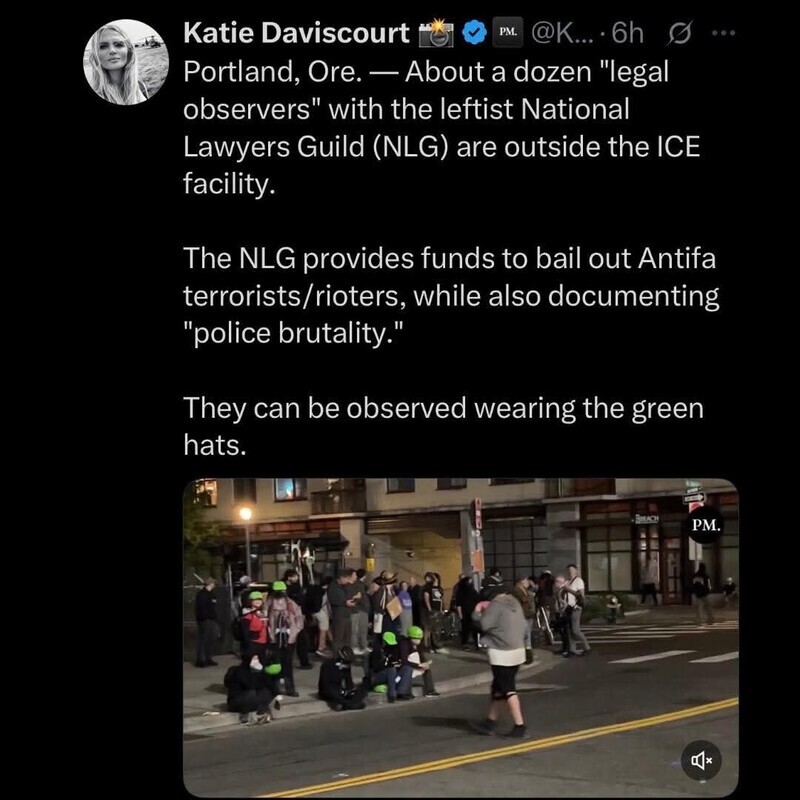The image size is (800, 800).
Task: Click the camera emoji next to name
Action: pyautogui.click(x=436, y=33)
